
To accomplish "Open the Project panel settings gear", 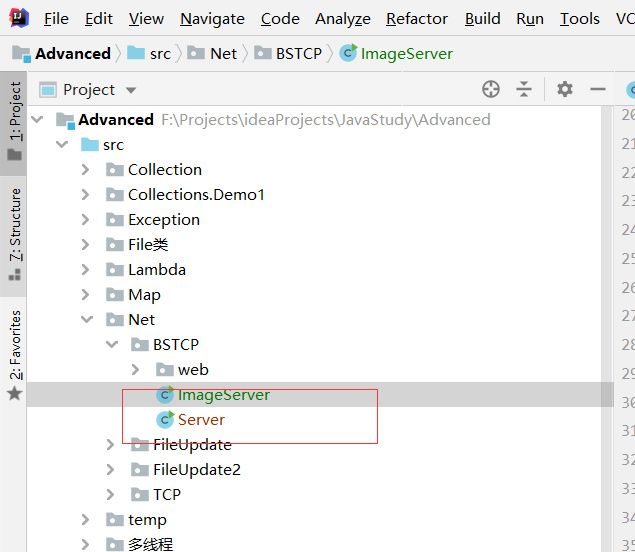I will [565, 89].
